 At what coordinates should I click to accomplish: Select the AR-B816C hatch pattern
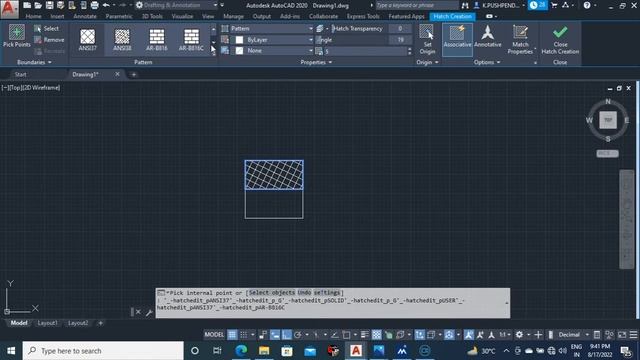point(191,40)
